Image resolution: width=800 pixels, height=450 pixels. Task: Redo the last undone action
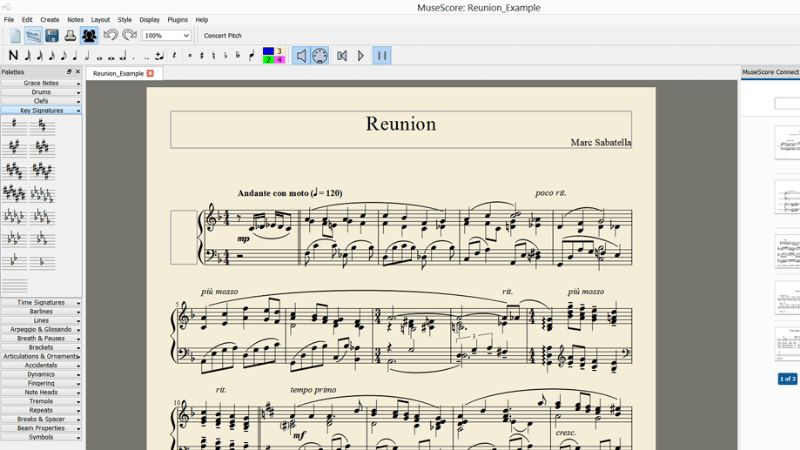129,35
